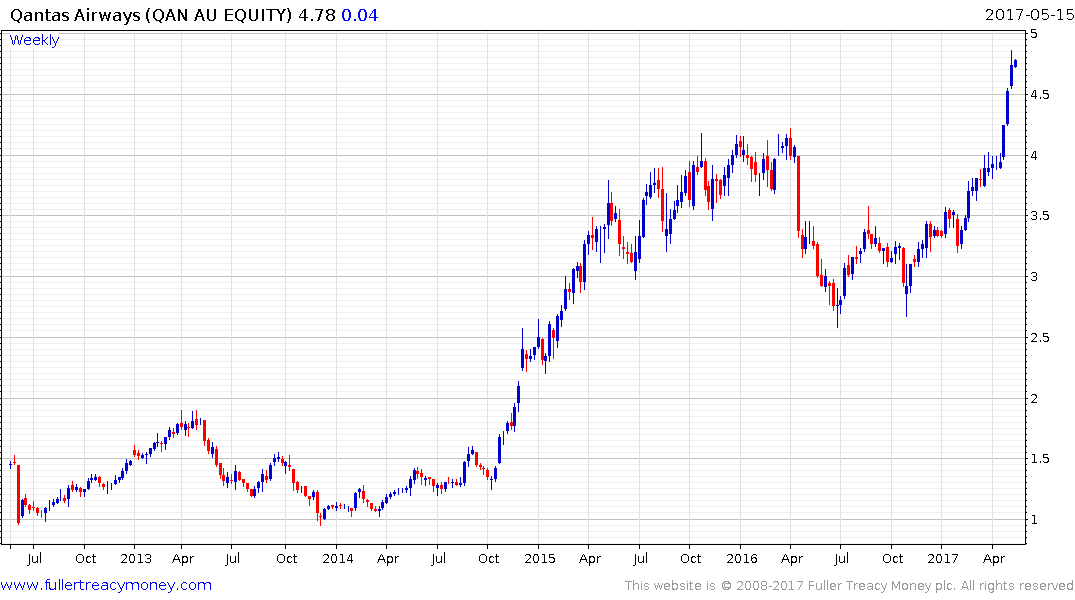Click the 2016 x-axis year label
The width and height of the screenshot is (1075, 600).
tap(742, 558)
